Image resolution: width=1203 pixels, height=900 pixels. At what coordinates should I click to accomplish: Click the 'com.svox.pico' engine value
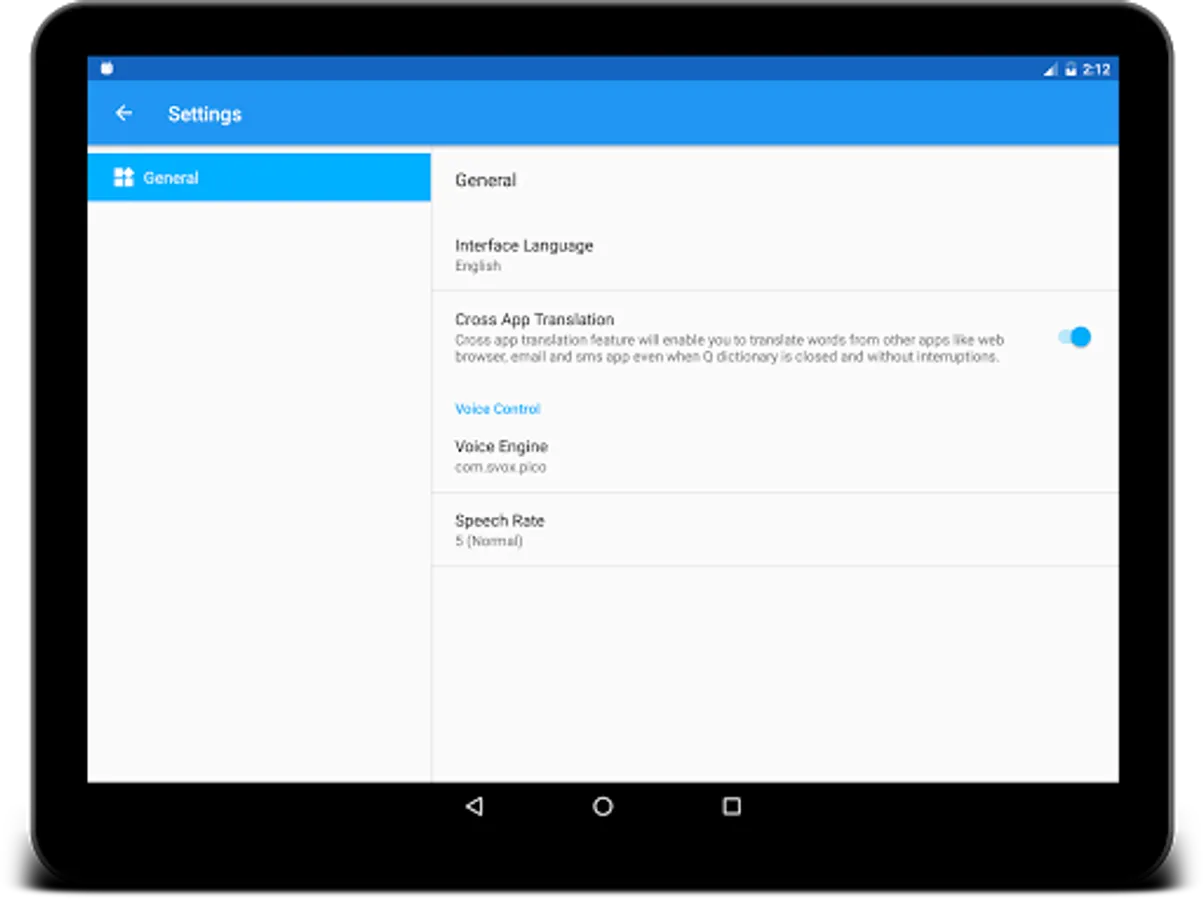pyautogui.click(x=500, y=467)
